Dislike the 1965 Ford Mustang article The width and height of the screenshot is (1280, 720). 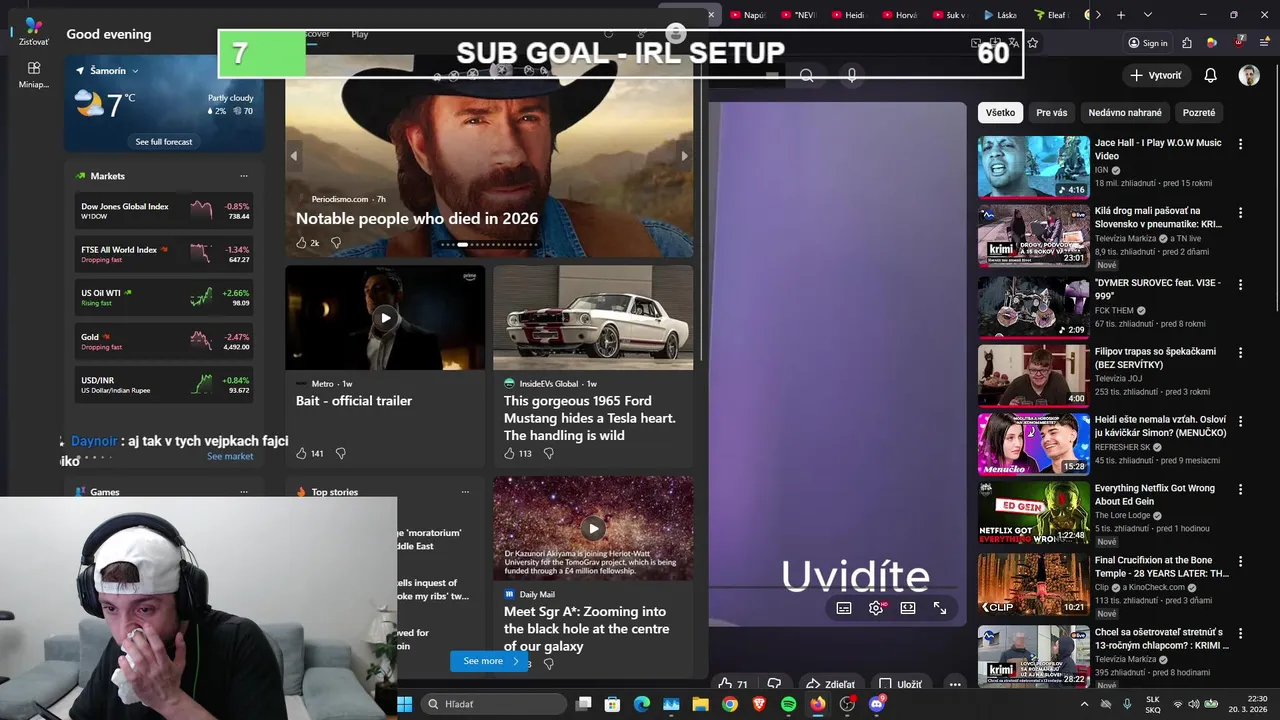[x=548, y=453]
